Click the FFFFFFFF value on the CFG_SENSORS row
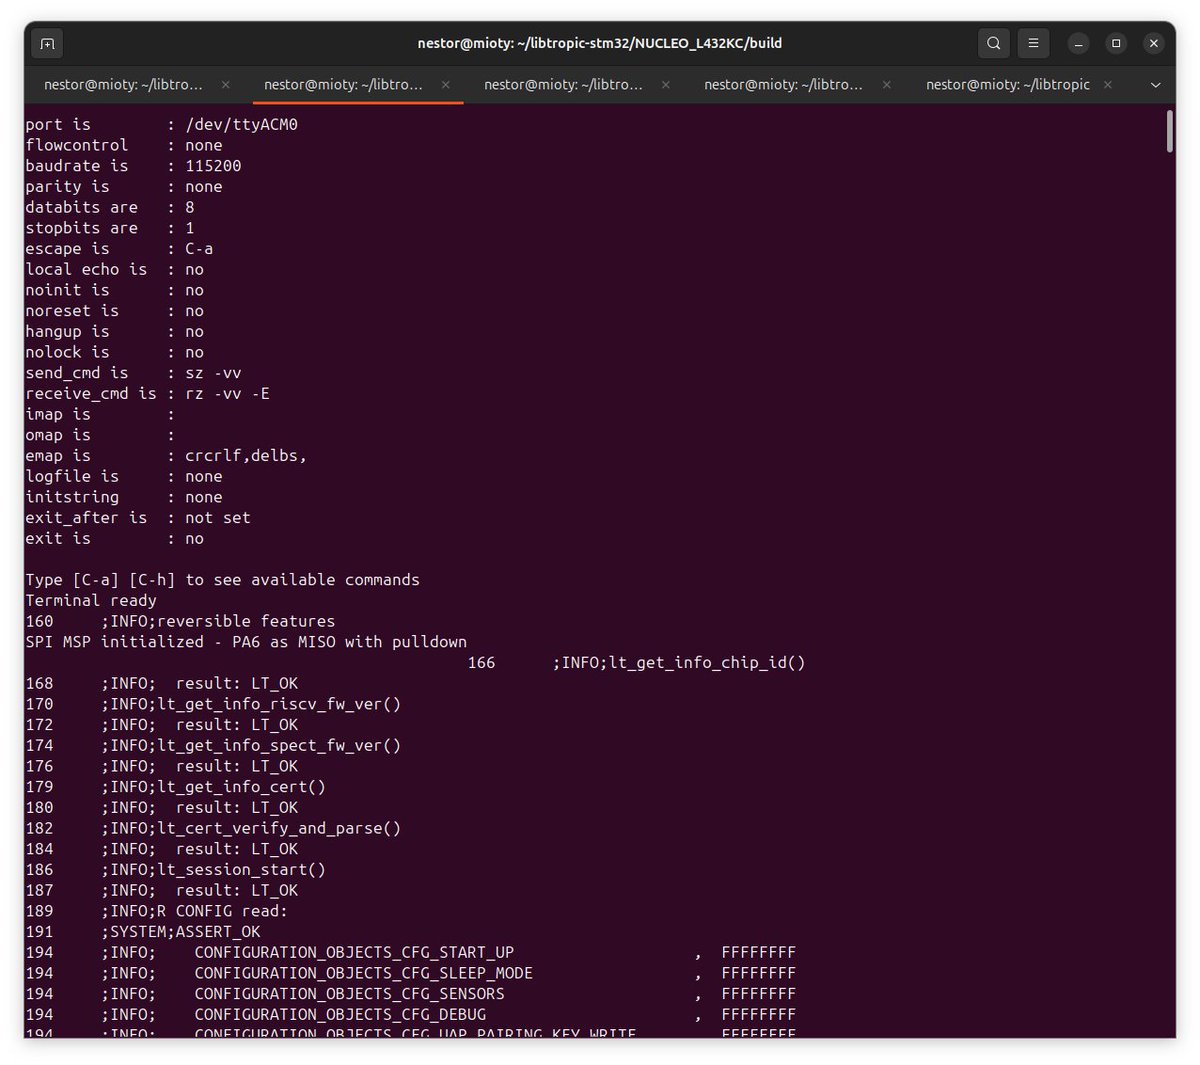 [759, 994]
